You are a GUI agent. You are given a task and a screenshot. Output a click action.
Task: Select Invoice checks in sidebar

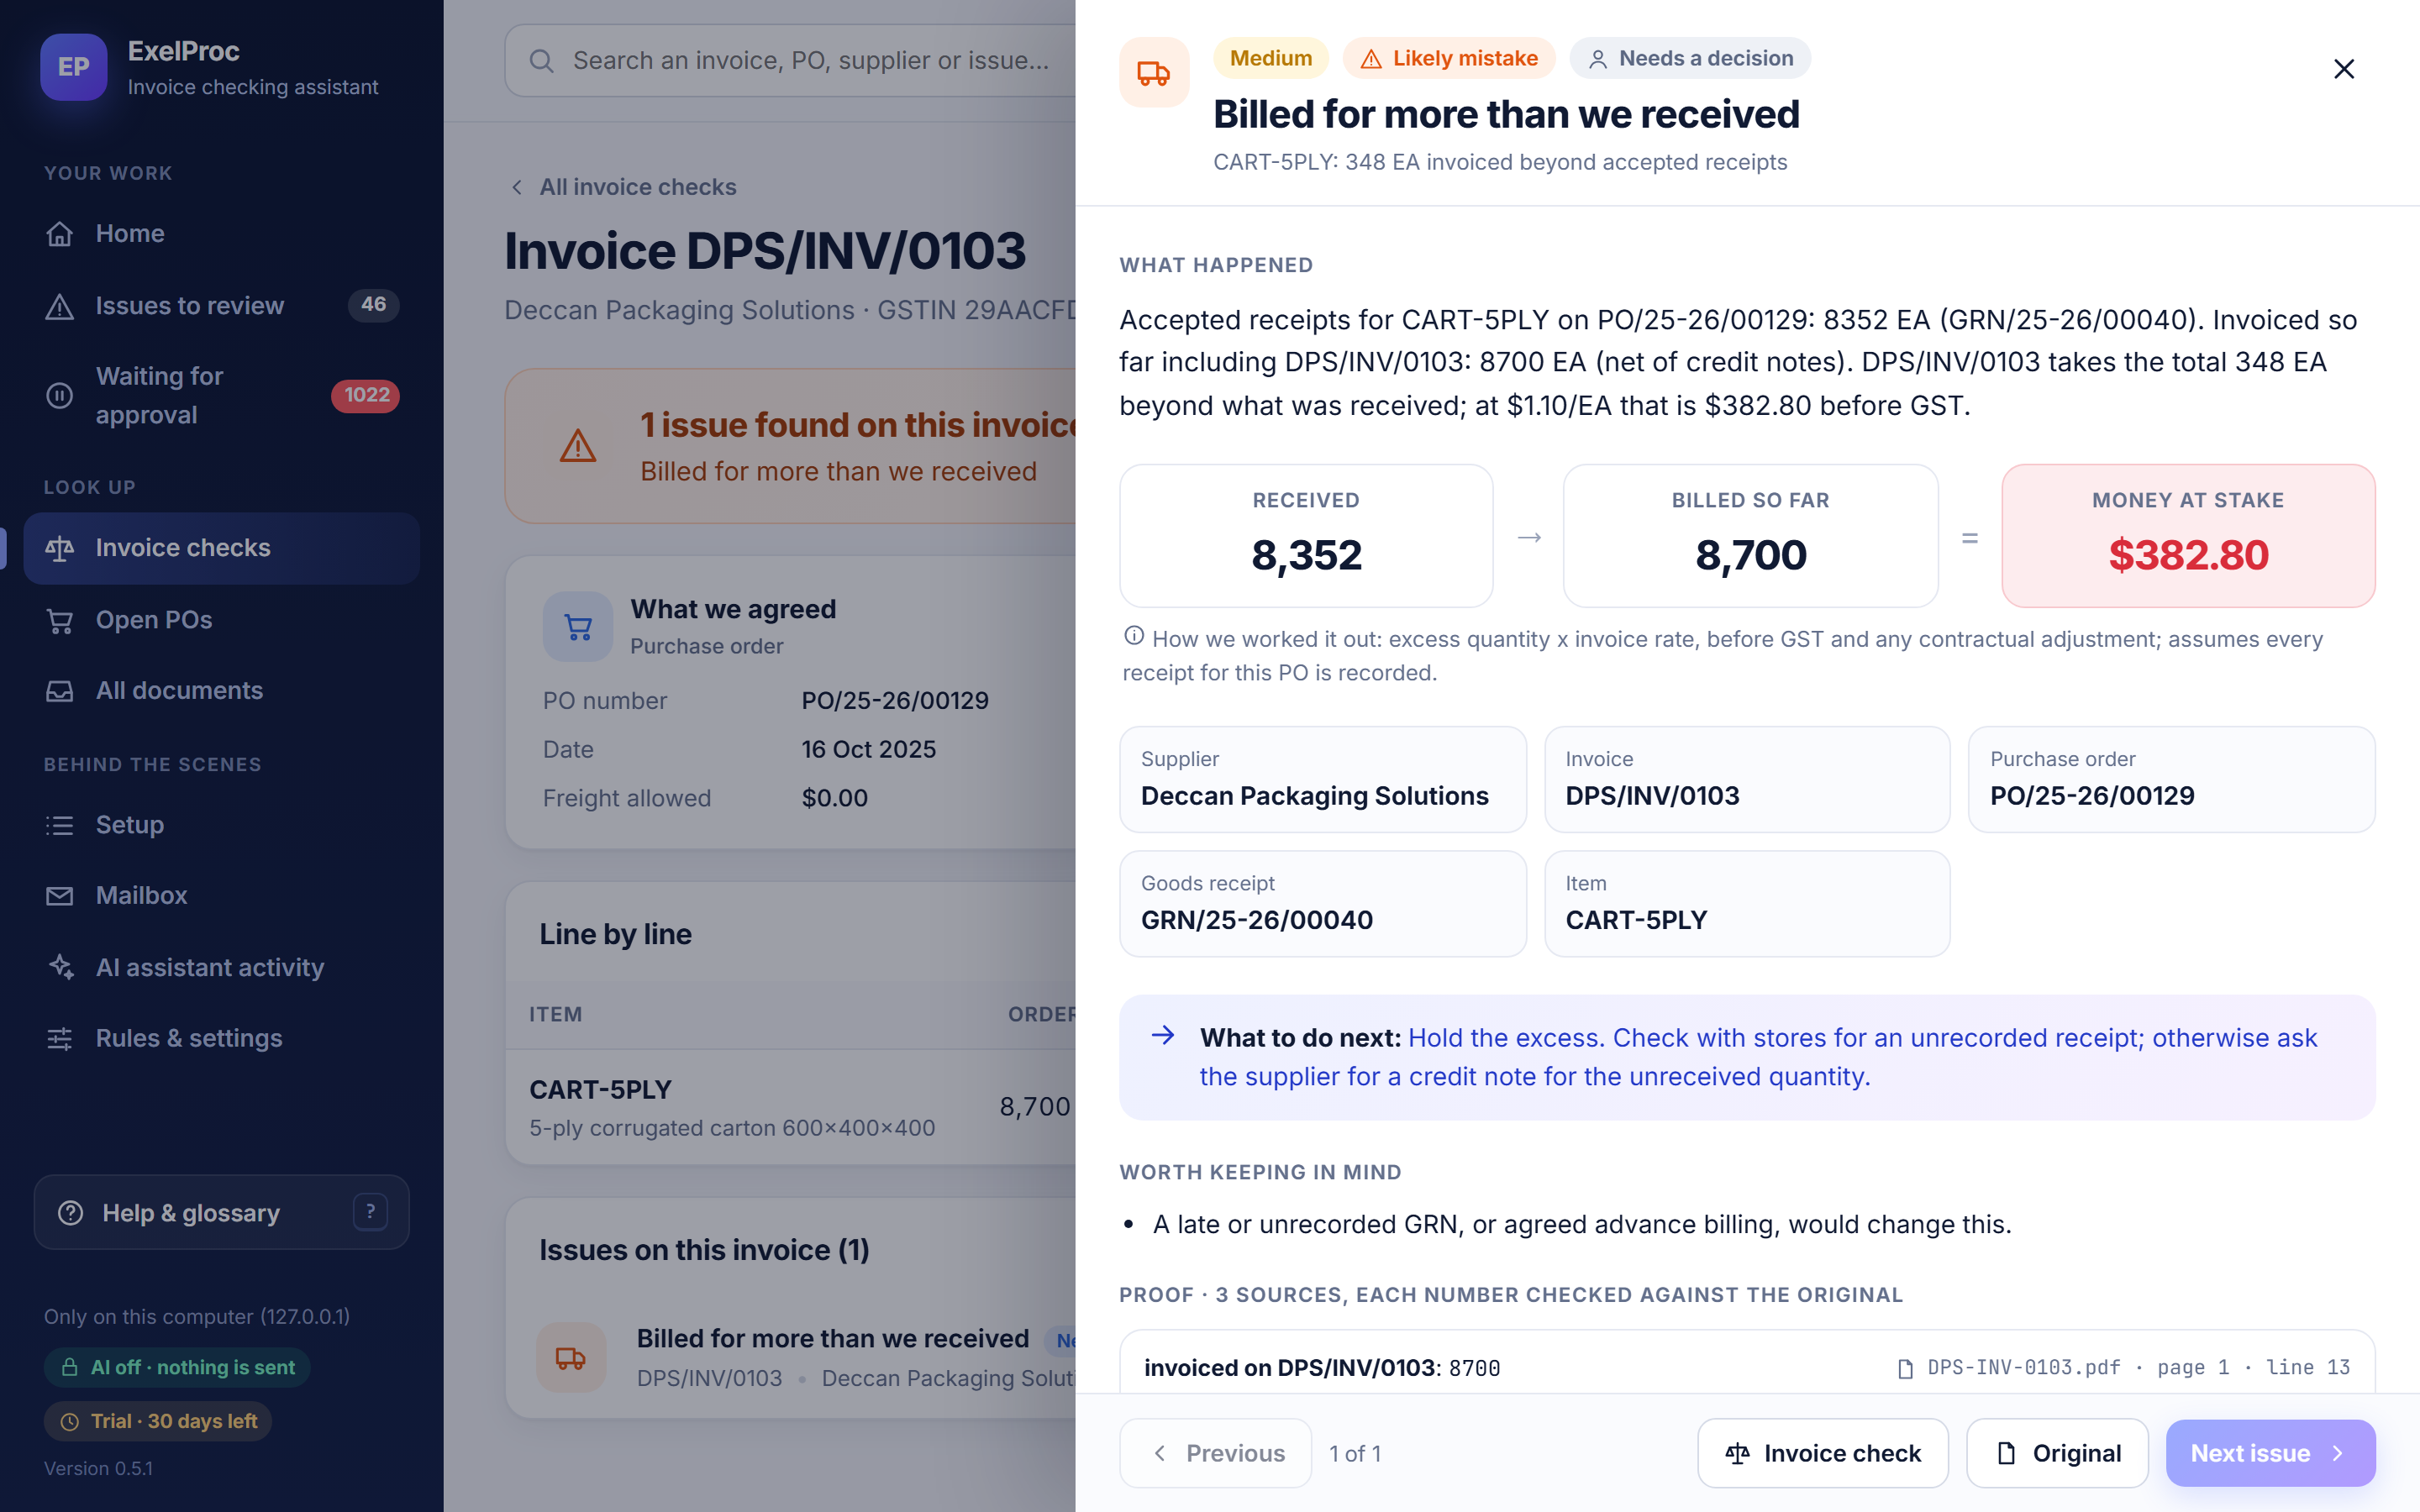(221, 548)
